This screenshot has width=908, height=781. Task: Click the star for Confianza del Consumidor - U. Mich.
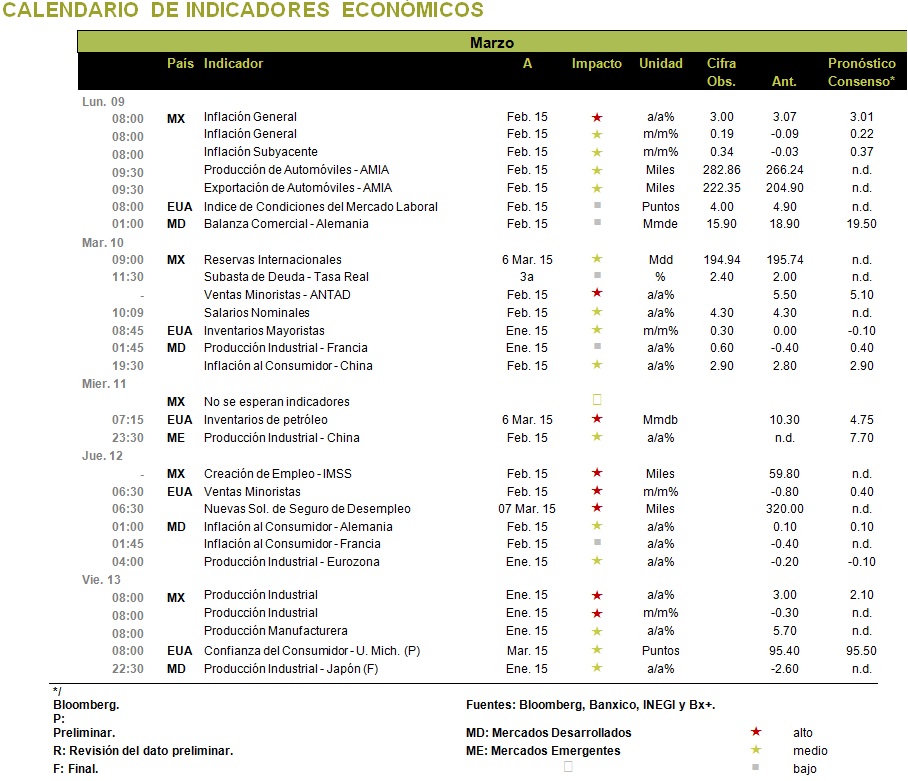597,650
